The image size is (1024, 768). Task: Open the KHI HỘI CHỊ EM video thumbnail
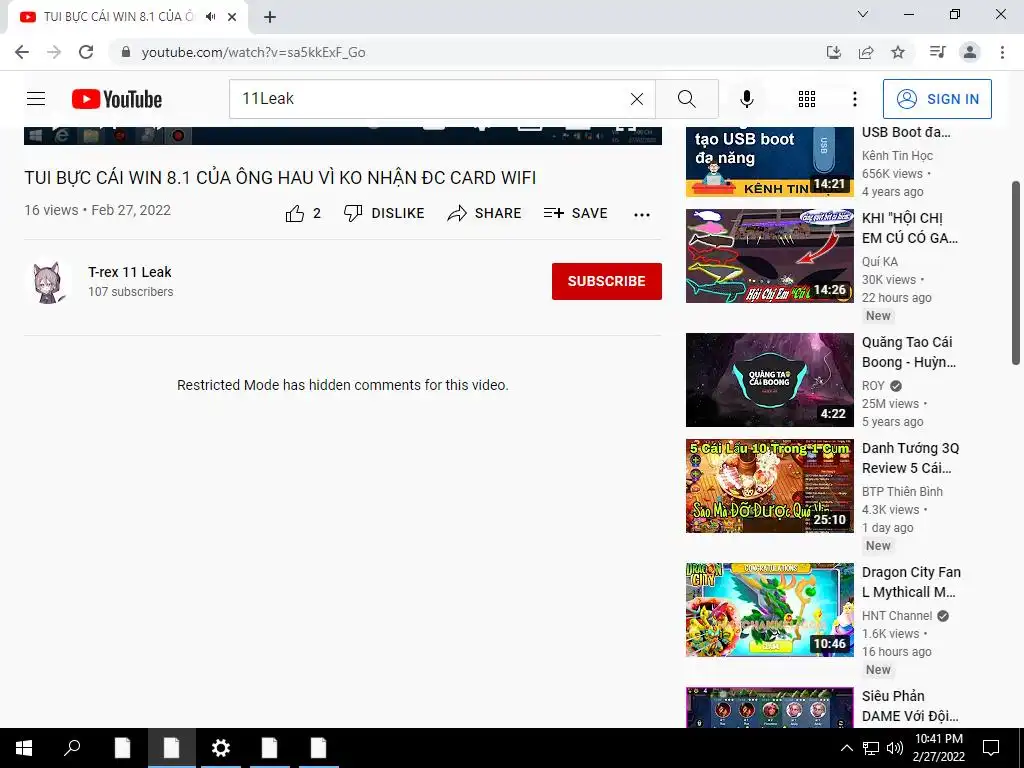(769, 256)
